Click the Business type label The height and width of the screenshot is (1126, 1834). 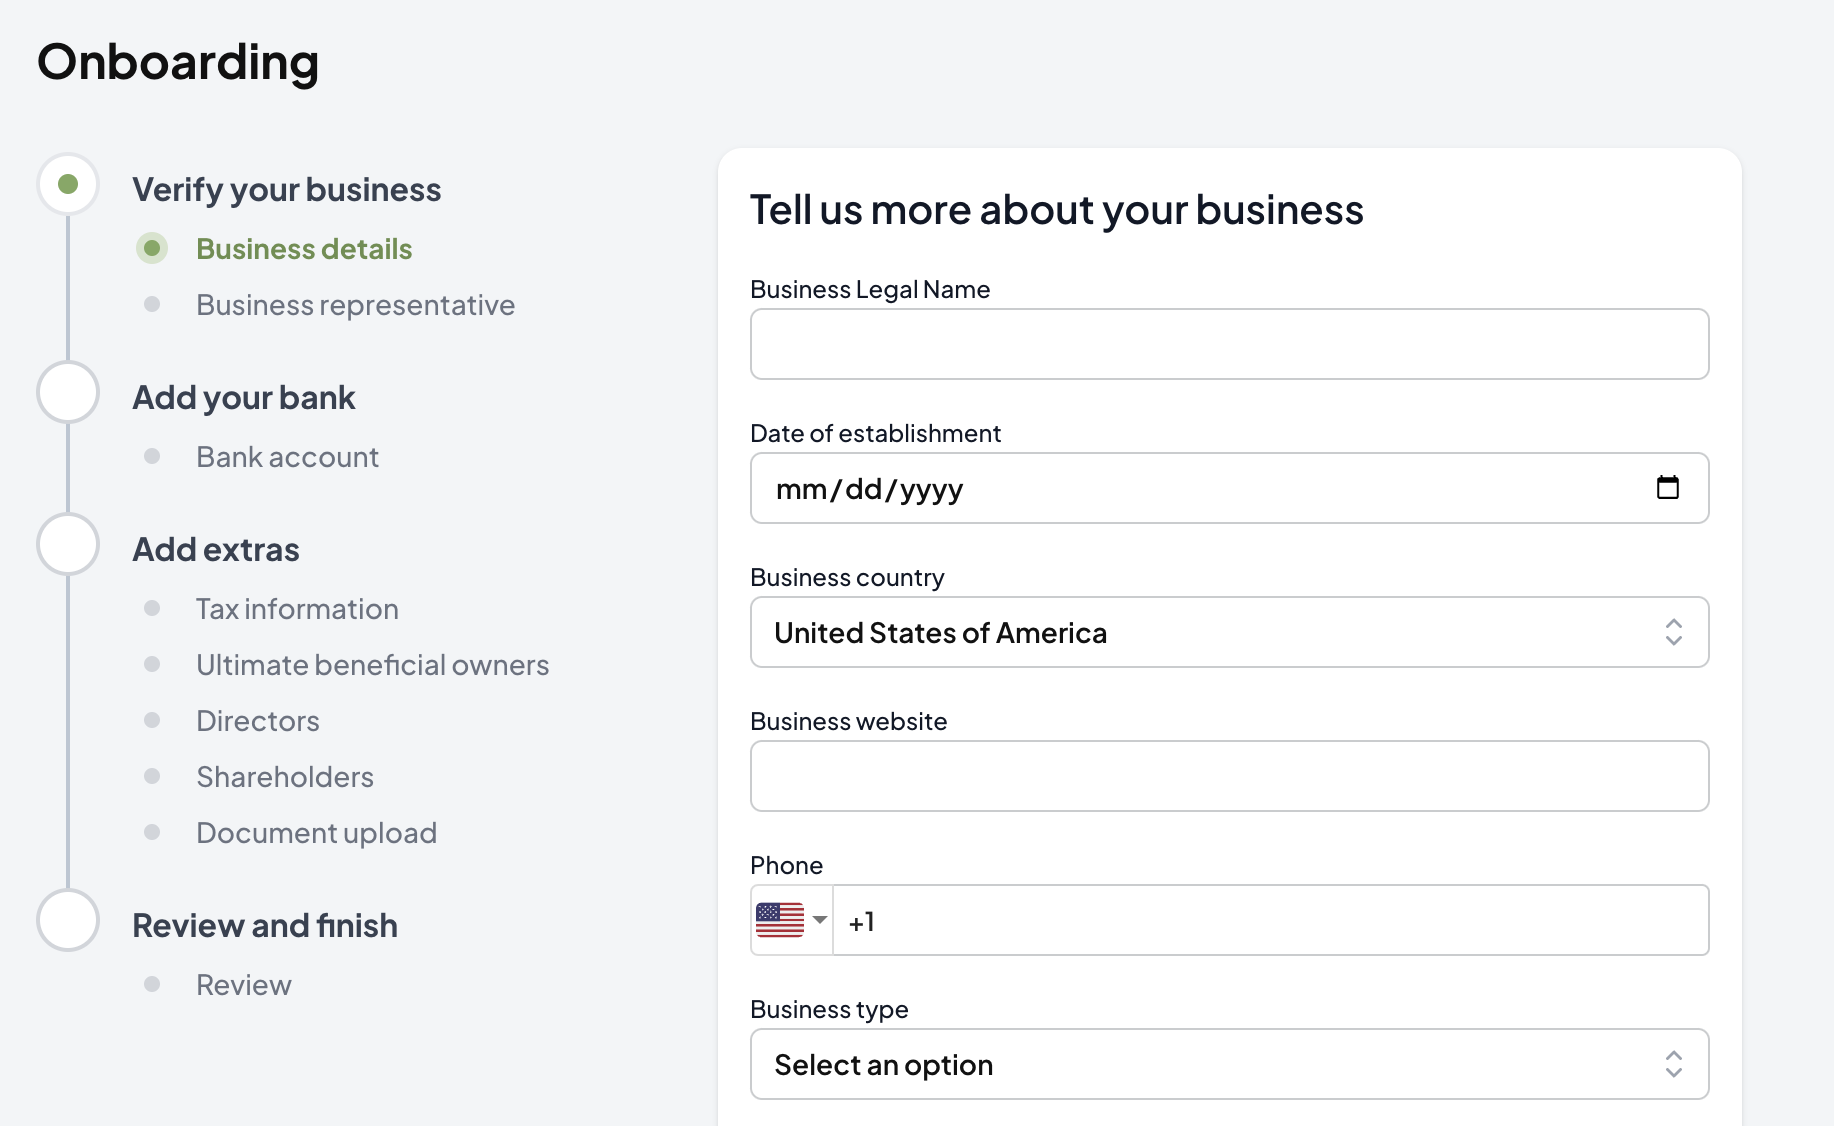click(x=829, y=1009)
